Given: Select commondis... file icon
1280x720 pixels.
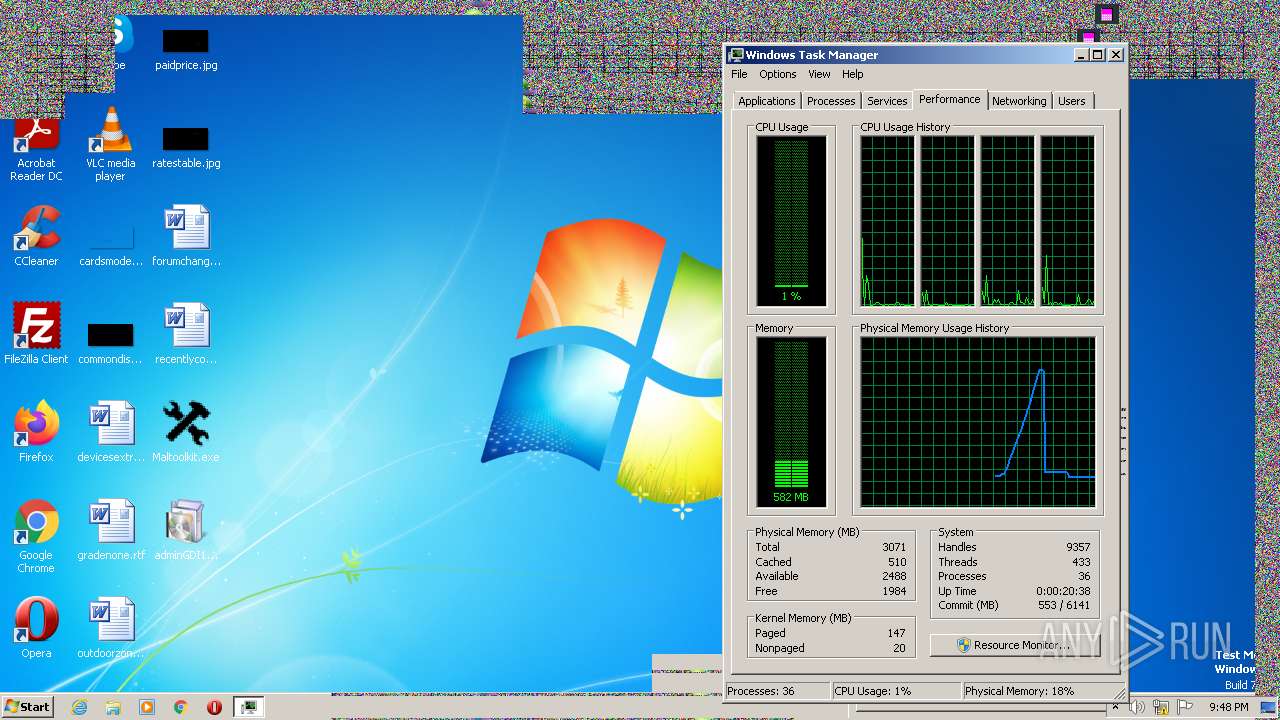Looking at the screenshot, I should click(110, 344).
